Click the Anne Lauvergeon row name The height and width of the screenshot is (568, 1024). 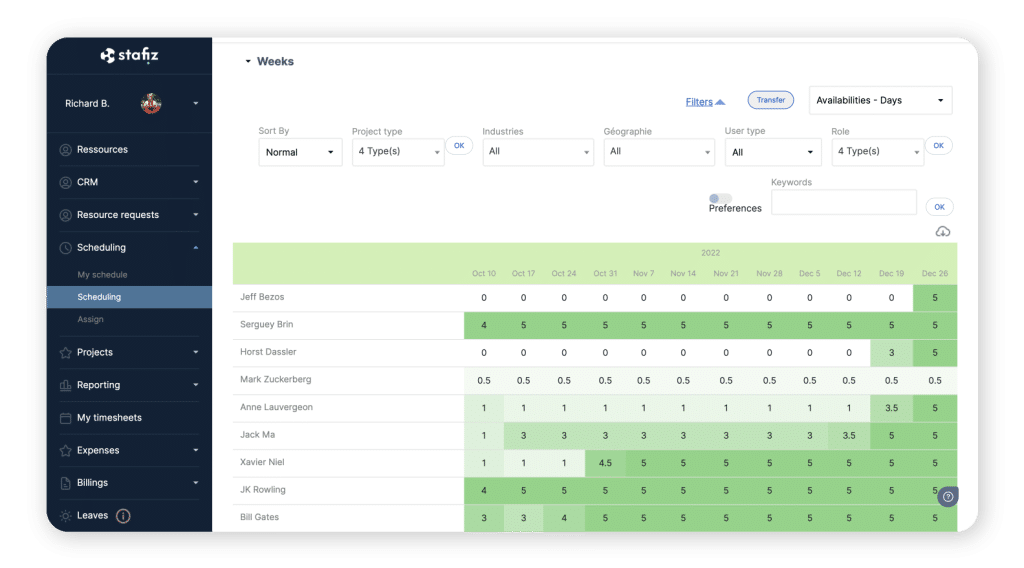pyautogui.click(x=276, y=407)
